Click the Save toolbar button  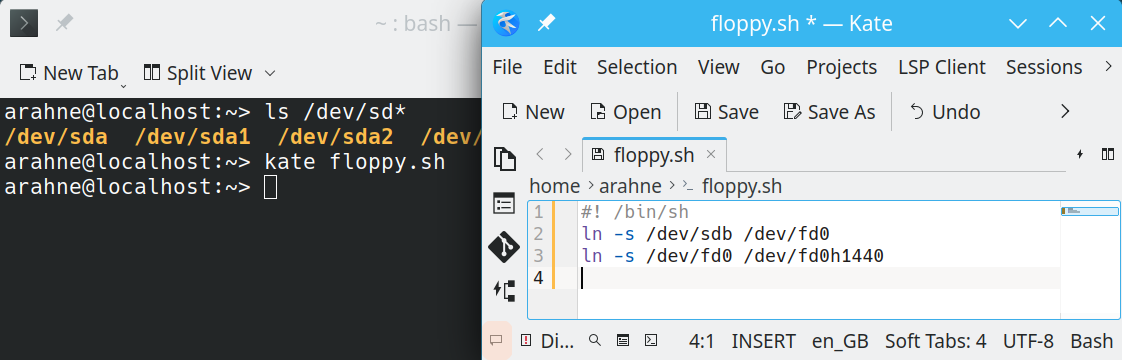[727, 112]
